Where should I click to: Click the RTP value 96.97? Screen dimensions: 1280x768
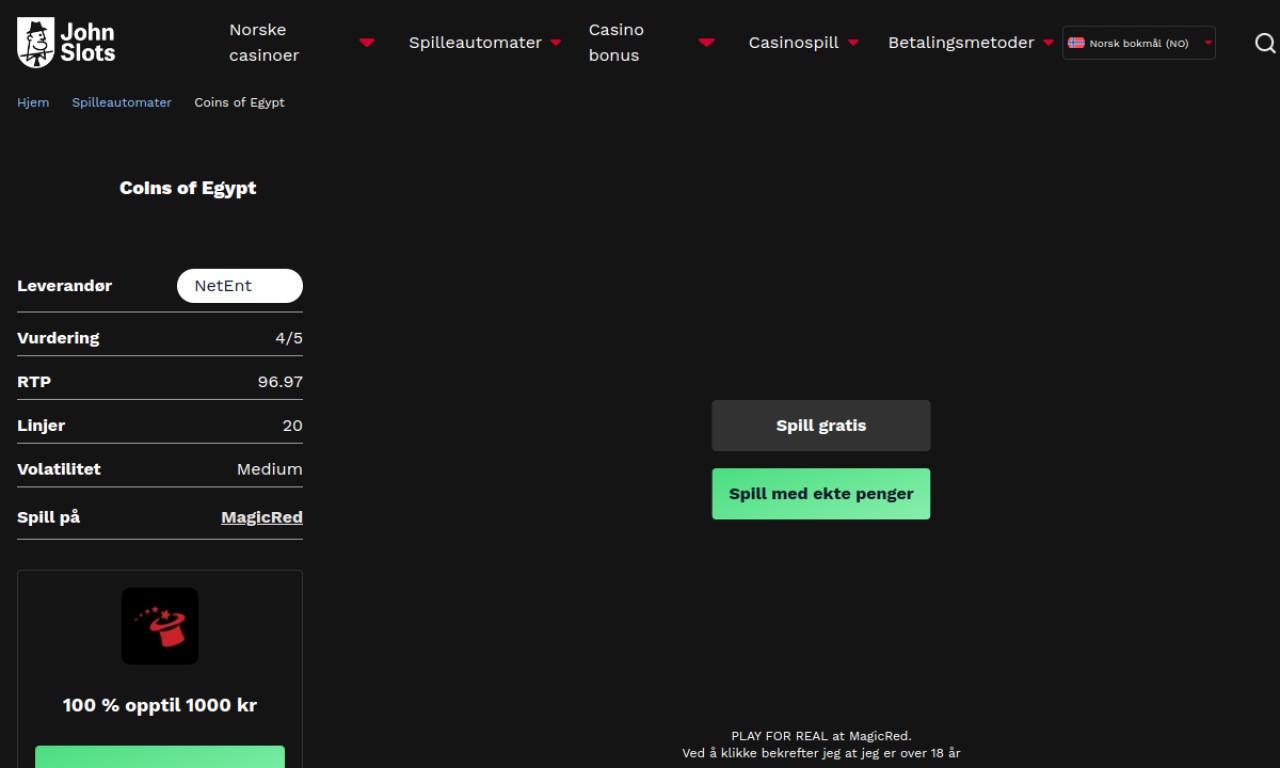click(x=280, y=382)
